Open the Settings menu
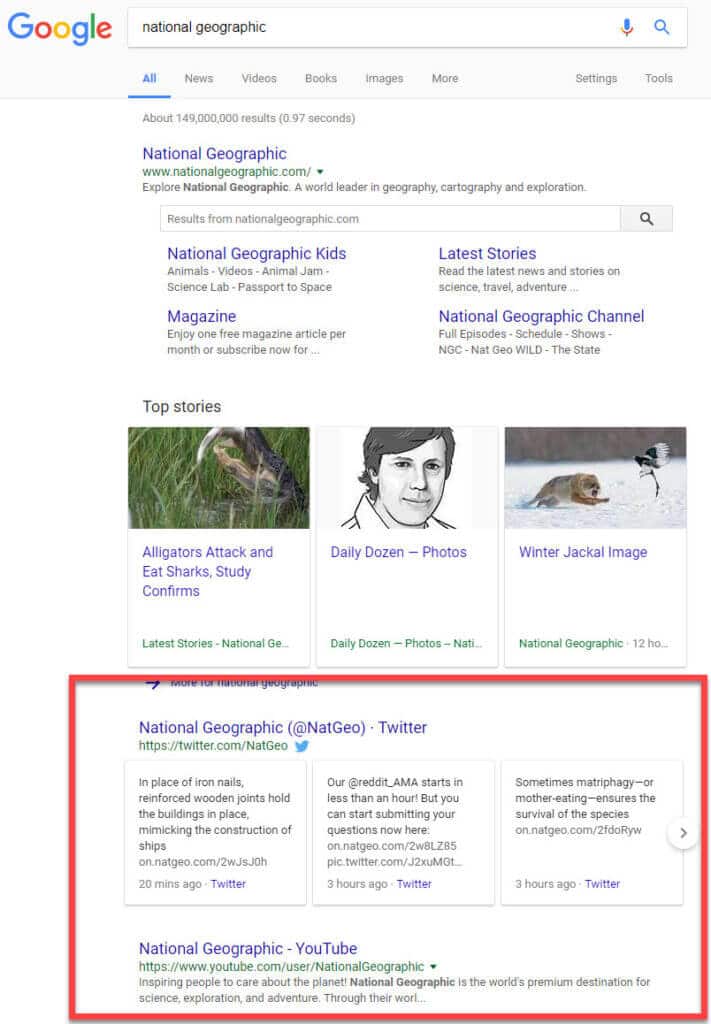This screenshot has height=1024, width=711. [596, 78]
